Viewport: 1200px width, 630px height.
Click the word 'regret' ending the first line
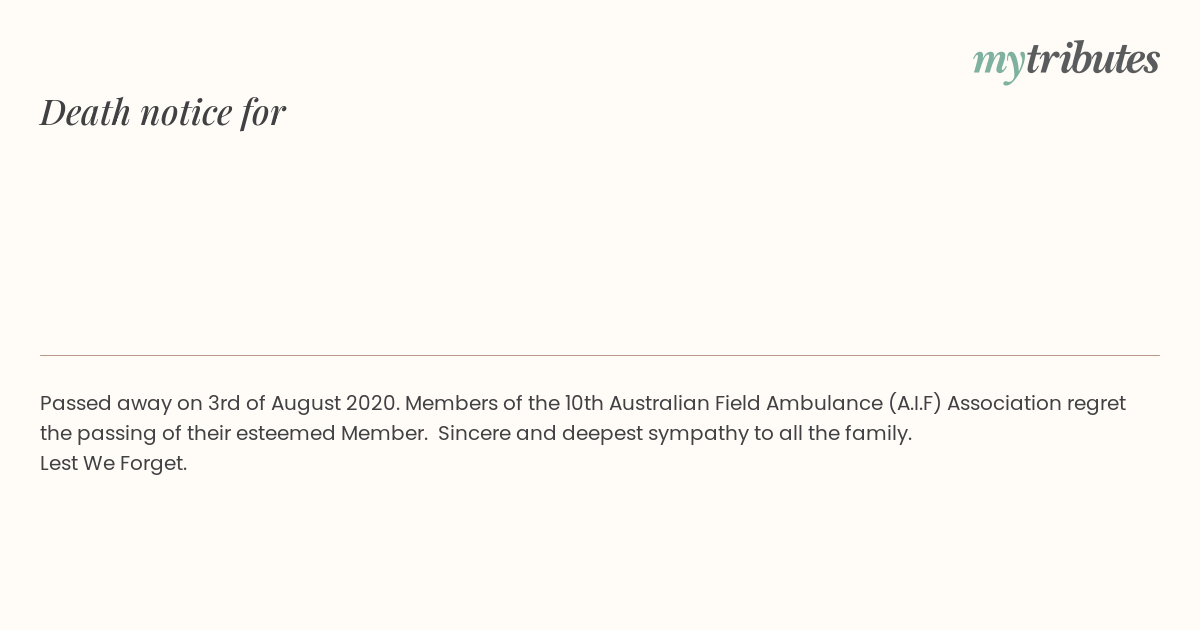[1096, 404]
